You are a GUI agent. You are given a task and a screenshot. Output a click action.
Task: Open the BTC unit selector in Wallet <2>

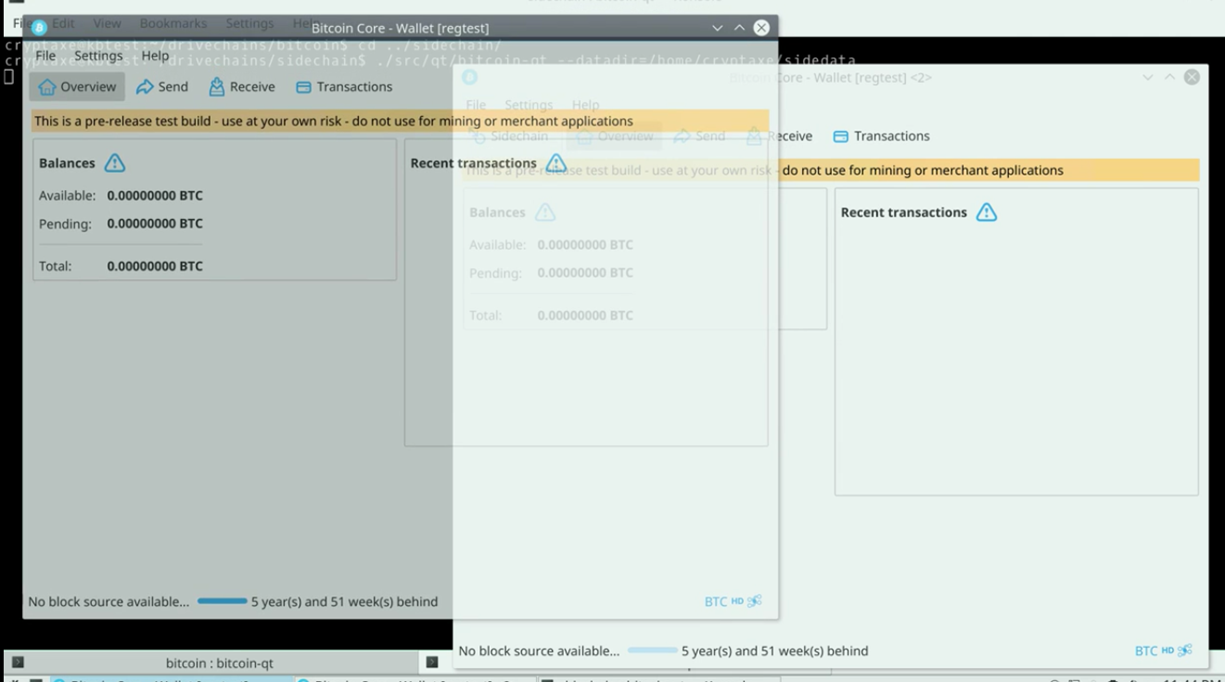point(1146,651)
